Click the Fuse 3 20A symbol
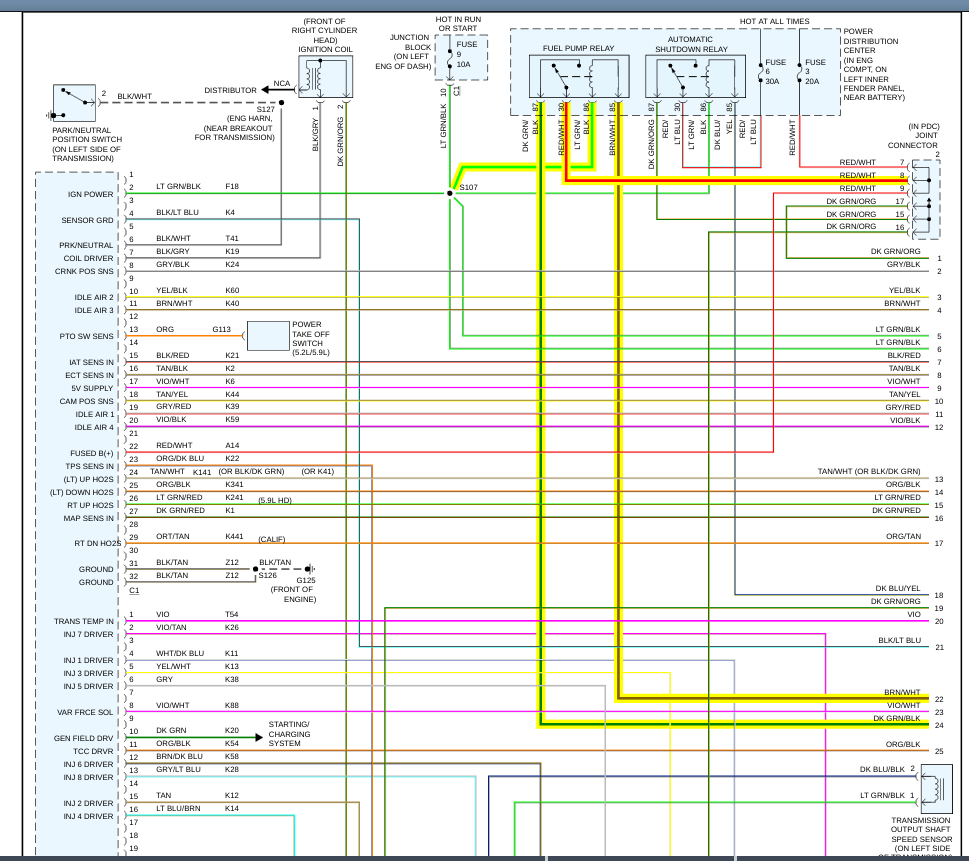The width and height of the screenshot is (969, 861). coord(800,72)
